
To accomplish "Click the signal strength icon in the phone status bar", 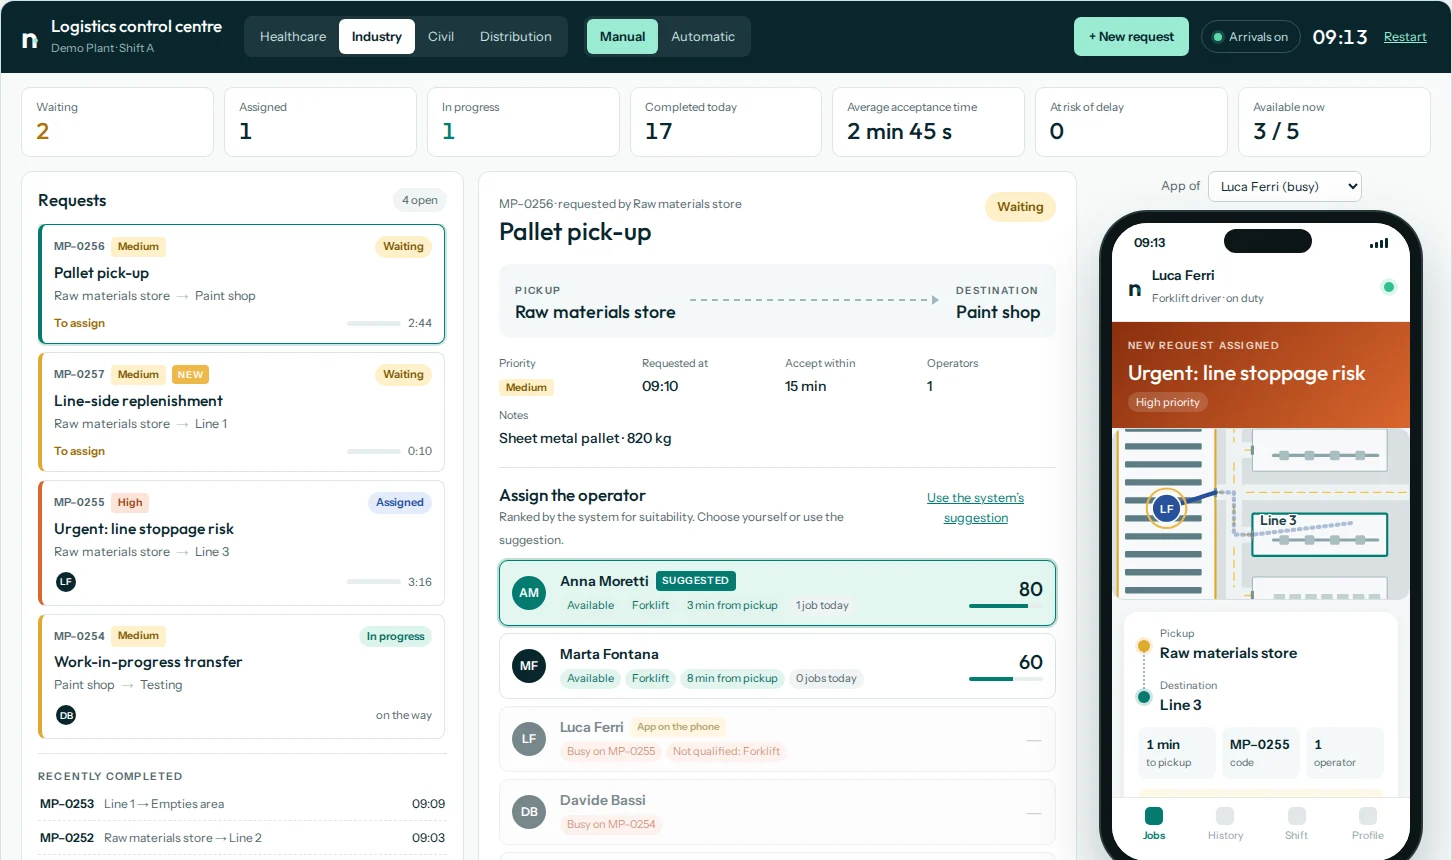I will (1379, 243).
